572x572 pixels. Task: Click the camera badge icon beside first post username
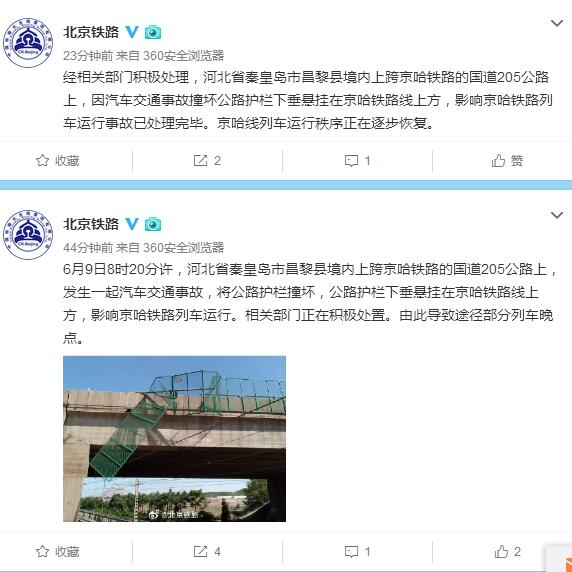153,32
